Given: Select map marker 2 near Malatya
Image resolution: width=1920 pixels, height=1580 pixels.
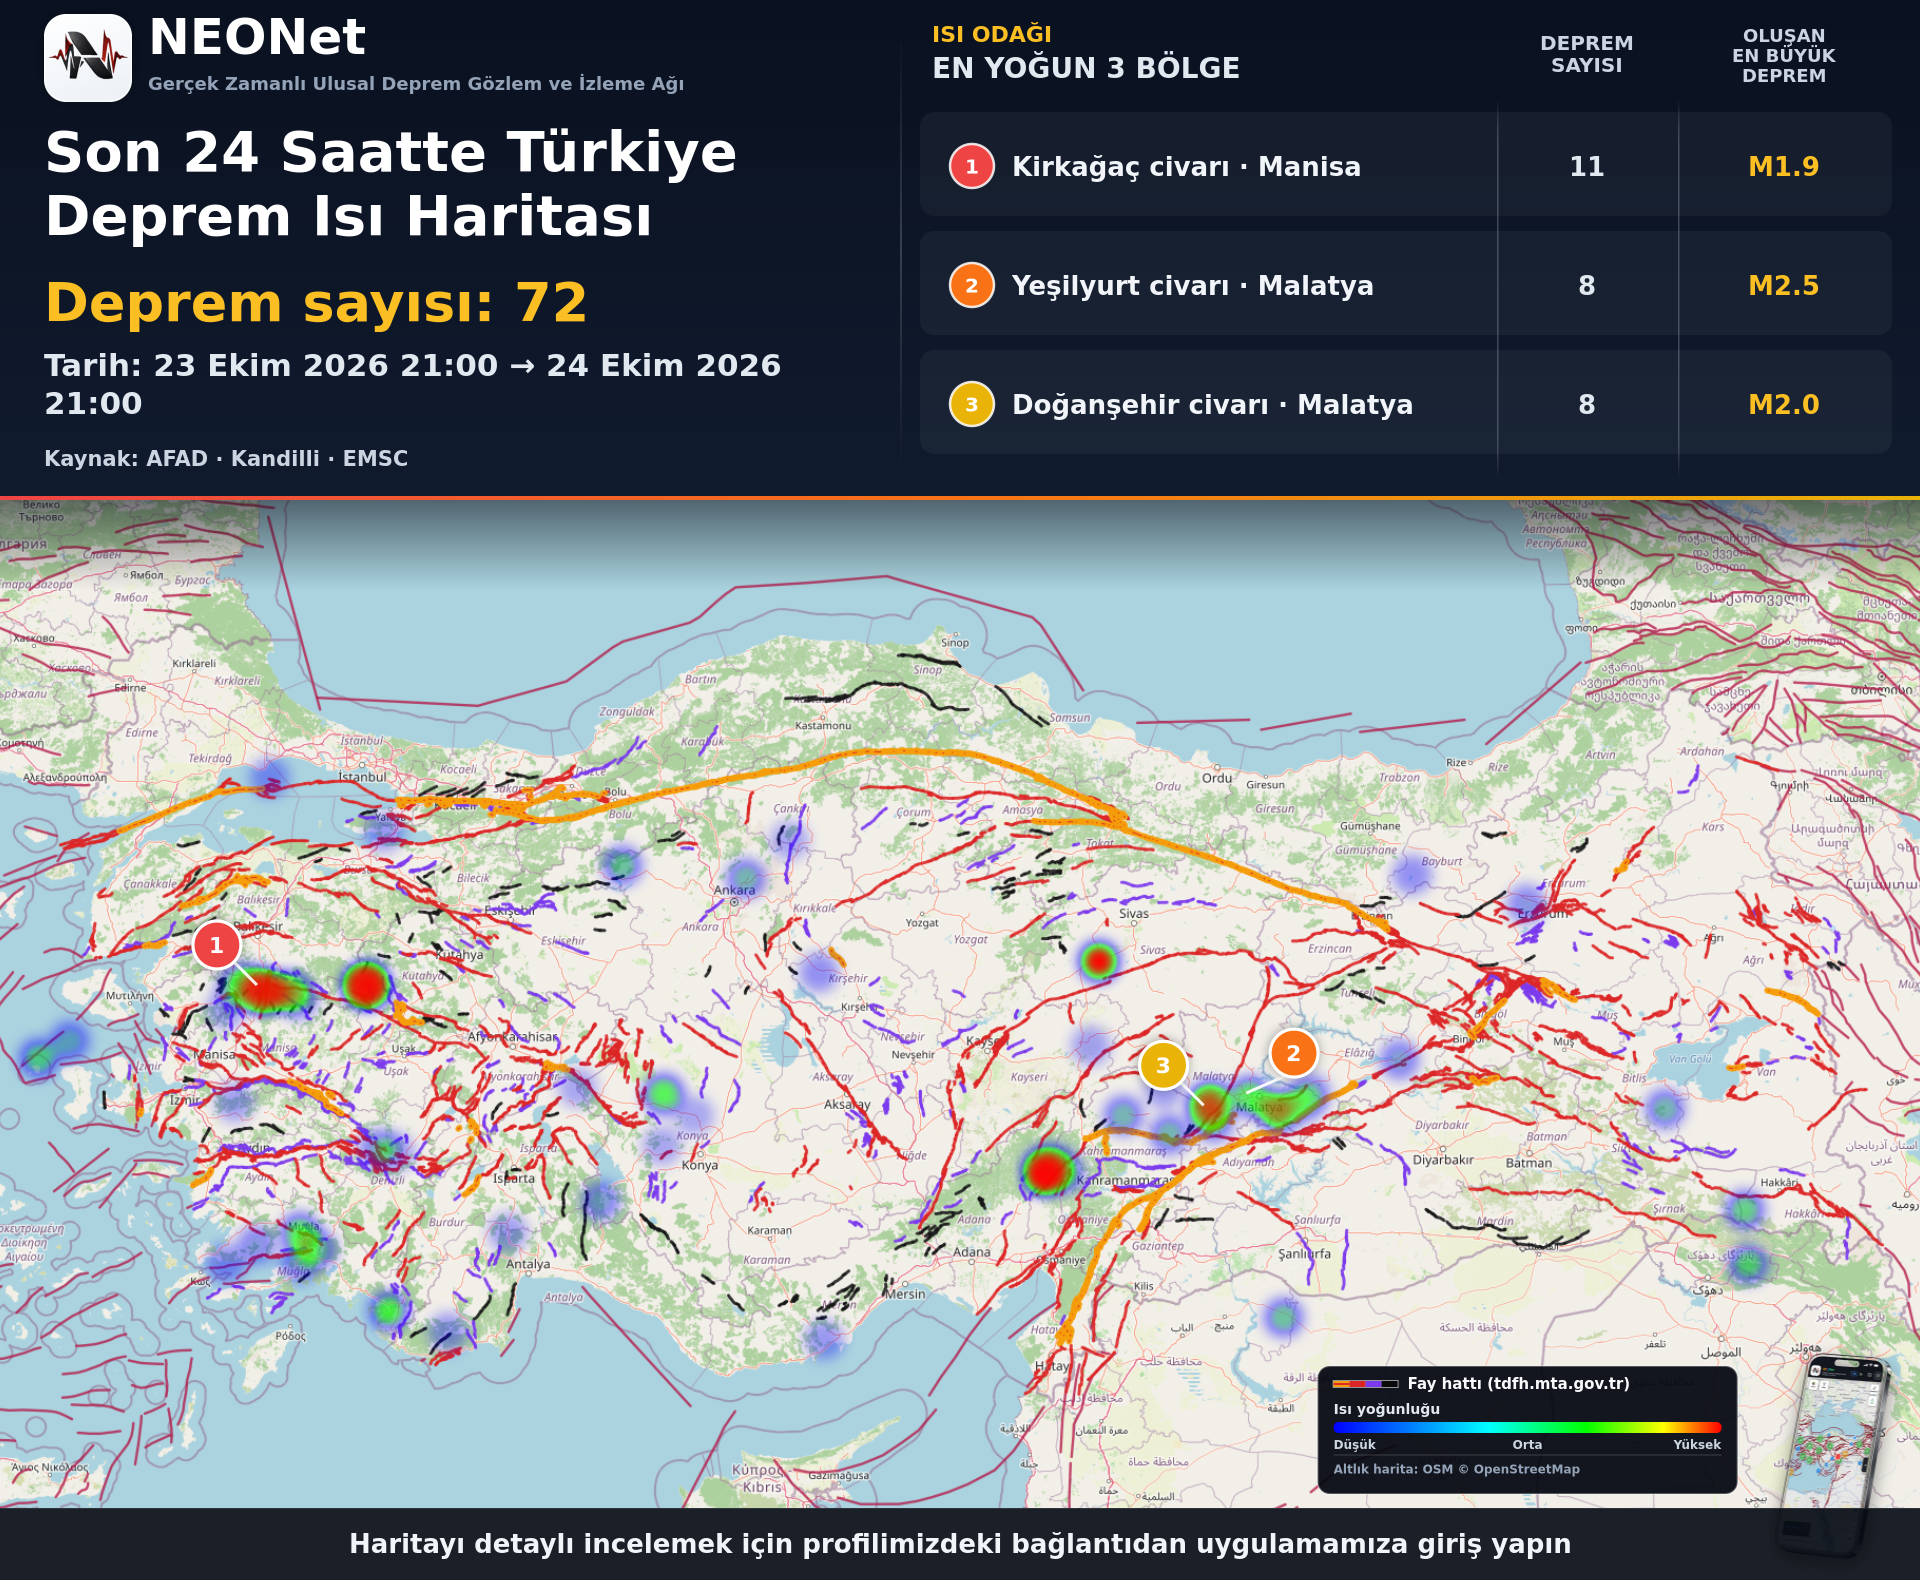Looking at the screenshot, I should click(1293, 1053).
